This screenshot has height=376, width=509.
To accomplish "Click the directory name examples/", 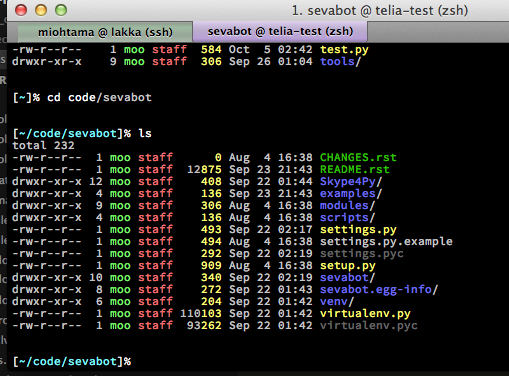I will [x=351, y=194].
